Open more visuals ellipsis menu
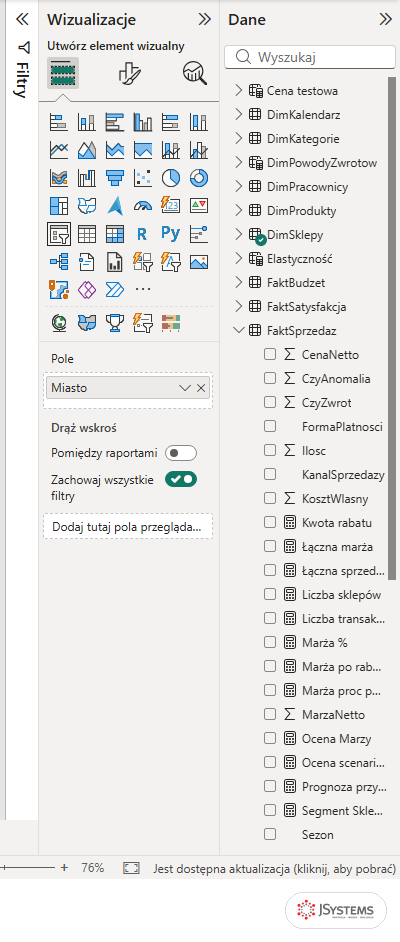This screenshot has height=942, width=400. [143, 290]
